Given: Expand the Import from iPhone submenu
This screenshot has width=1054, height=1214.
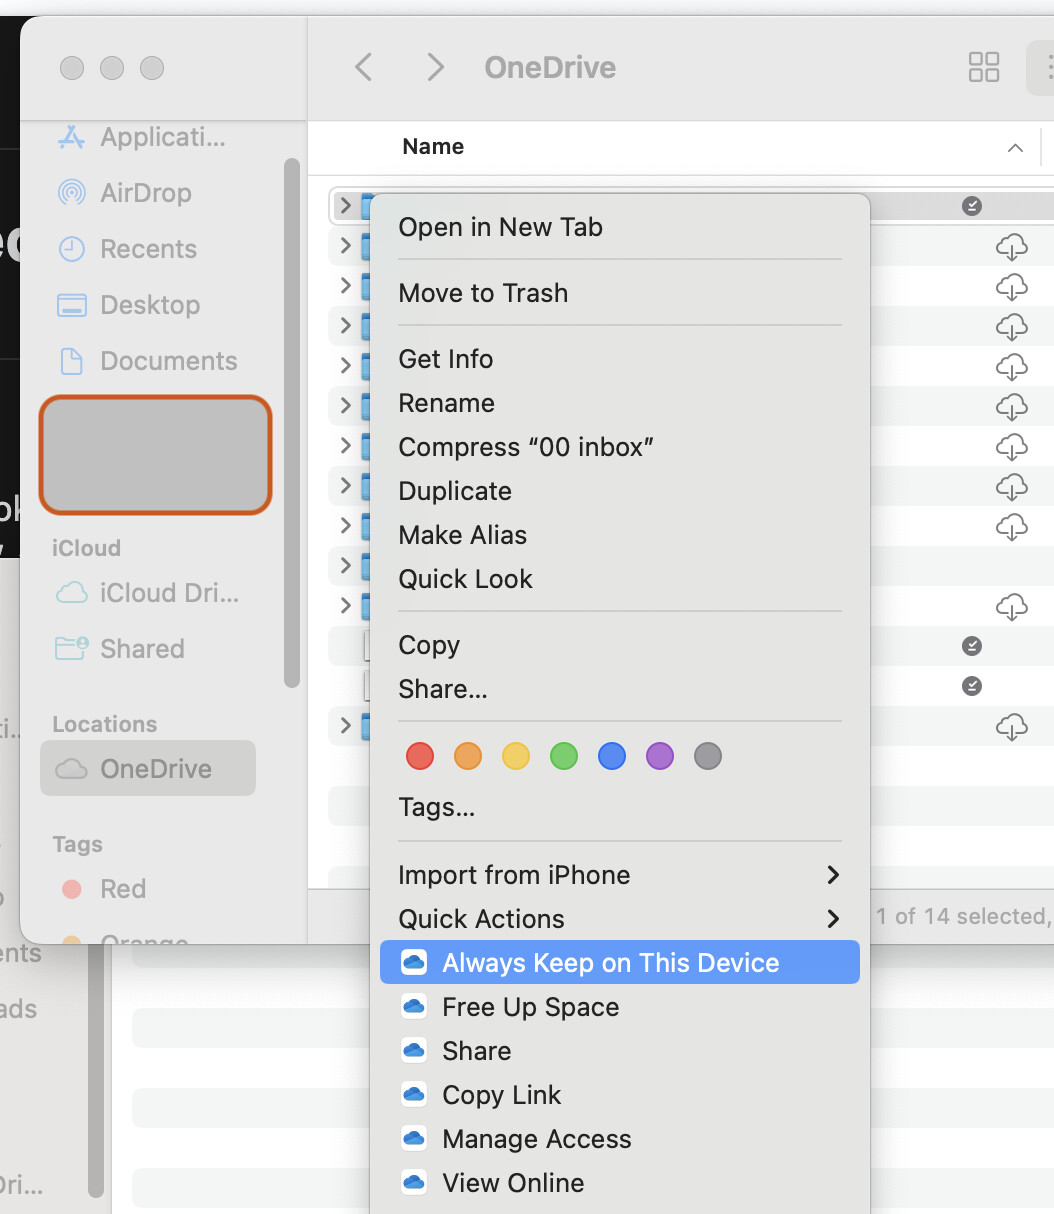Looking at the screenshot, I should click(x=620, y=875).
